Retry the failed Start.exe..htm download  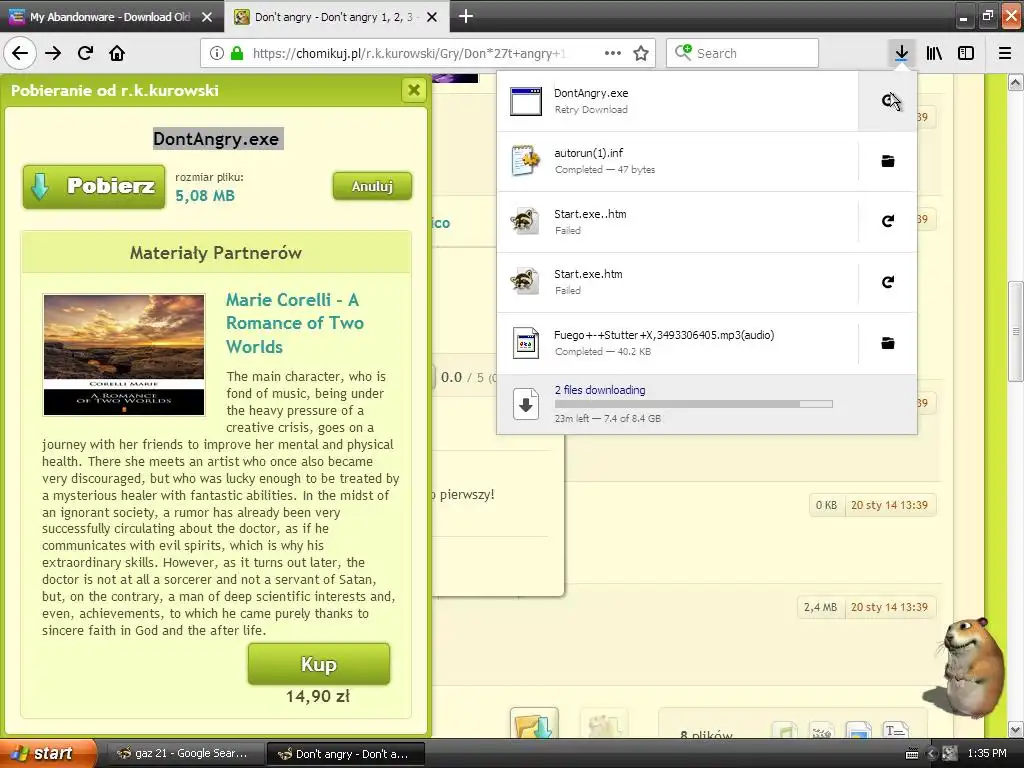point(888,221)
